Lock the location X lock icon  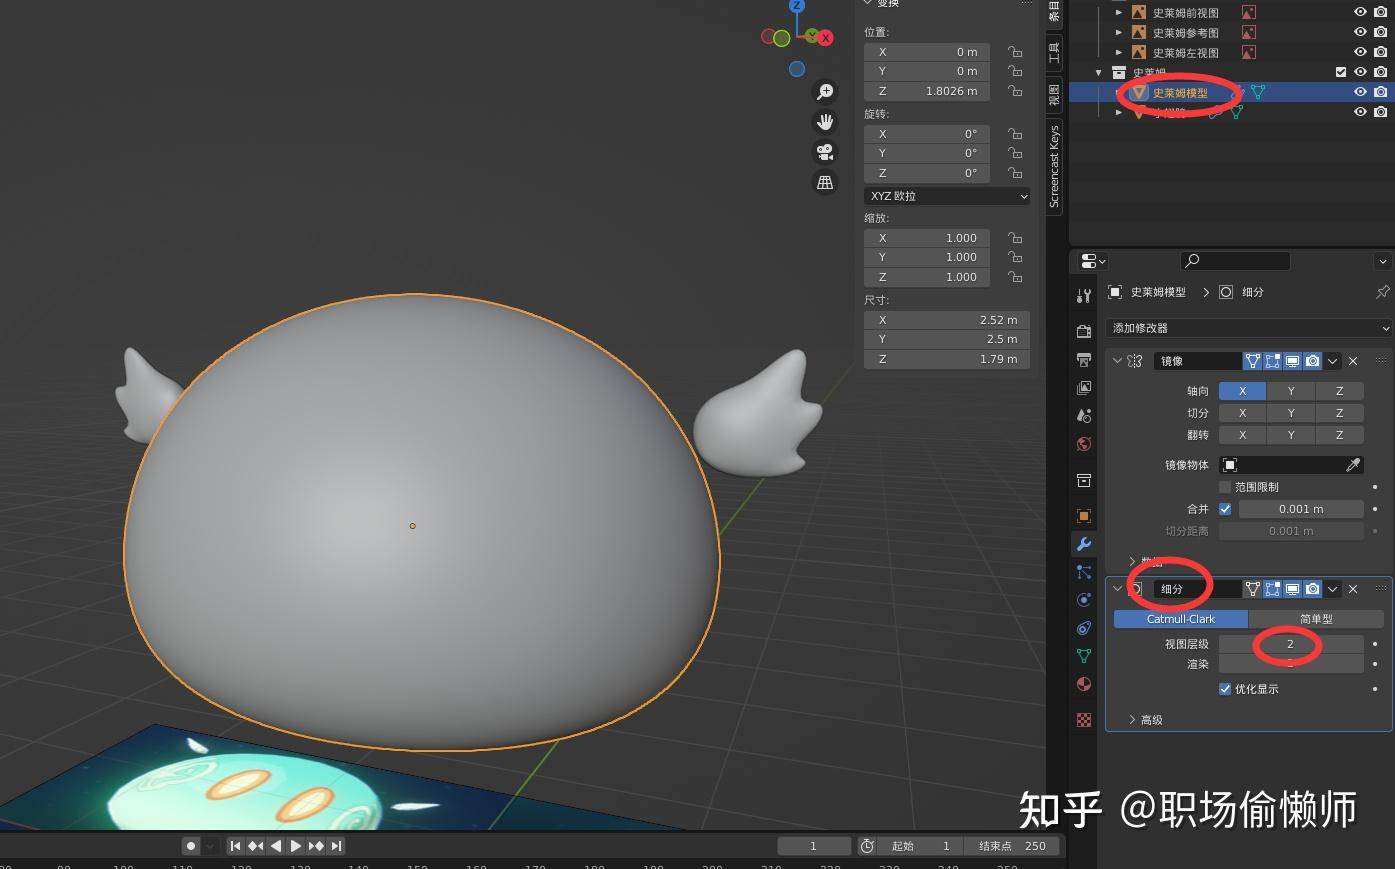(x=1015, y=52)
